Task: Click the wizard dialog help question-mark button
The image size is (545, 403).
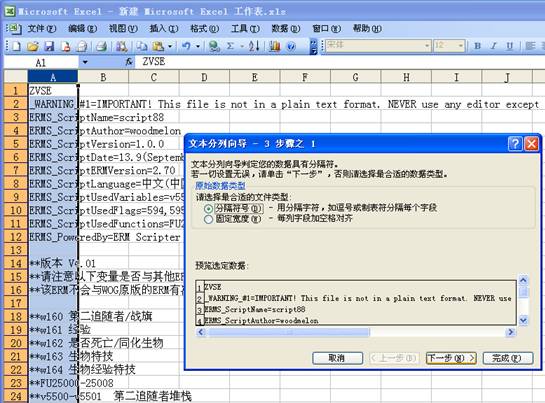Action: [x=515, y=144]
